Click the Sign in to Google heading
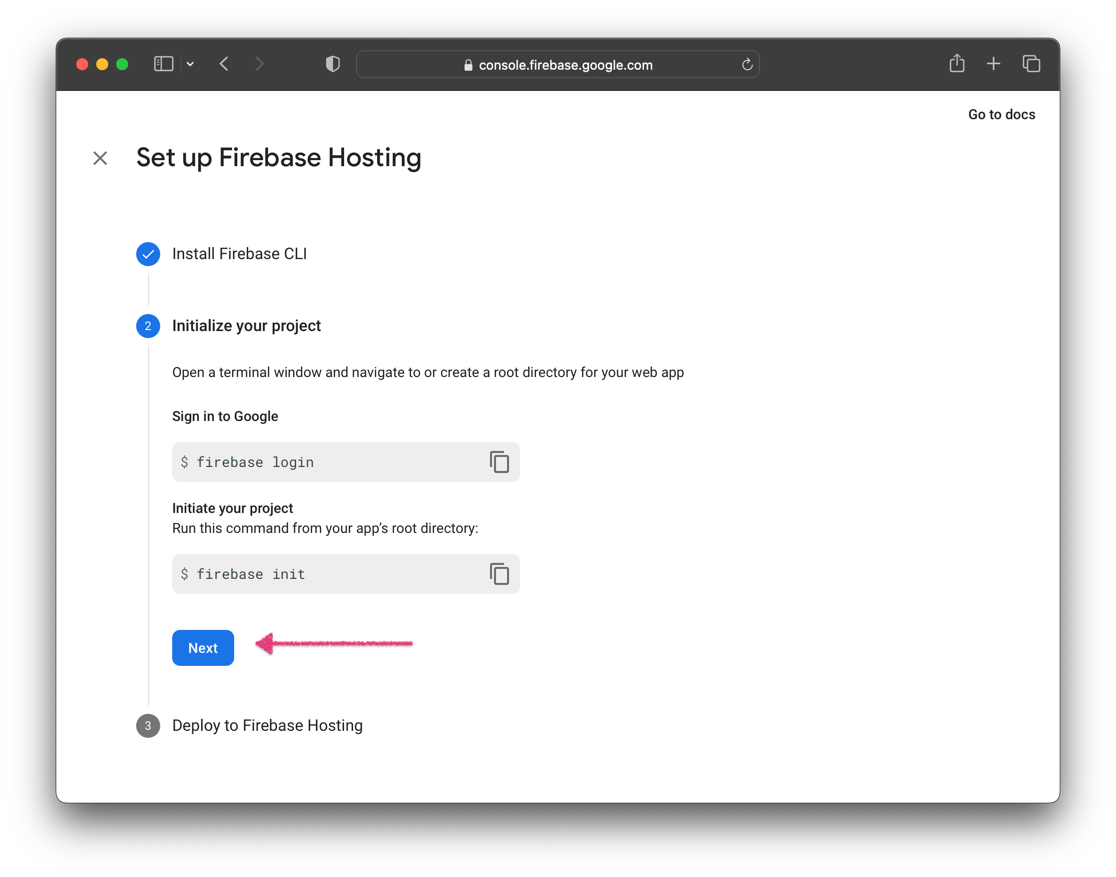1116x877 pixels. 225,416
